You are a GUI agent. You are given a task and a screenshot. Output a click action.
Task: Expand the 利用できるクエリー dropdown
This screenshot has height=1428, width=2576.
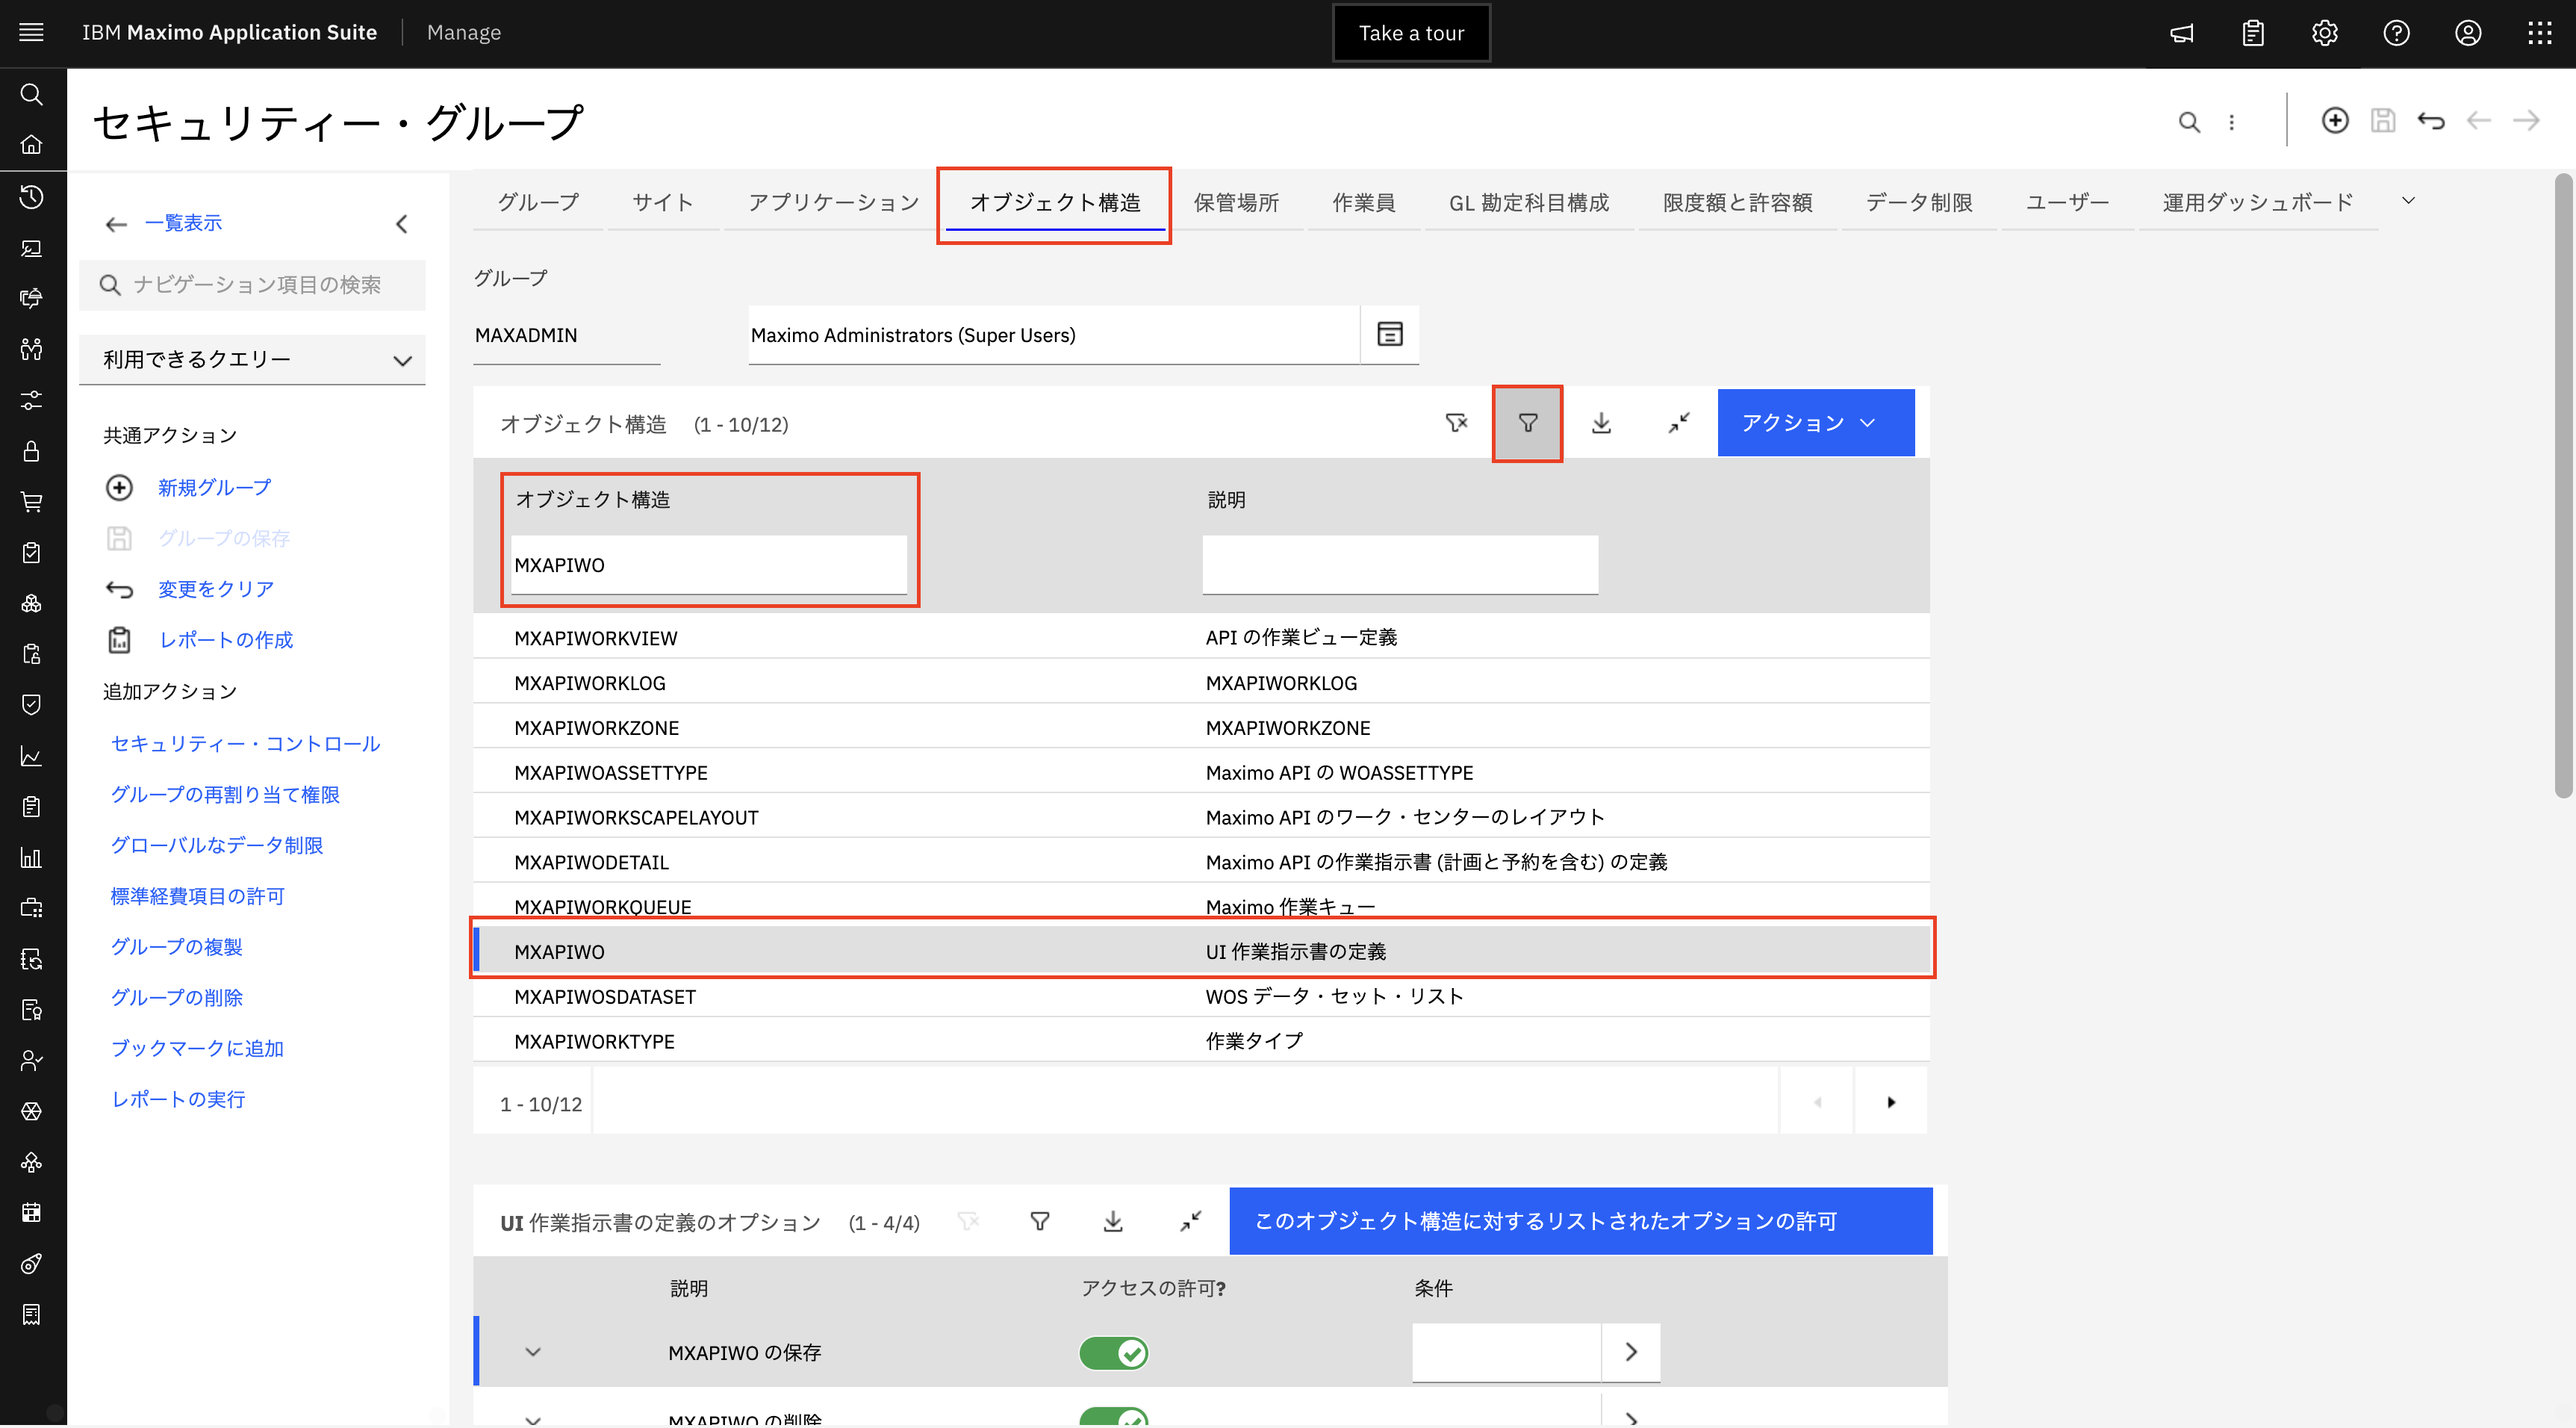pos(252,360)
